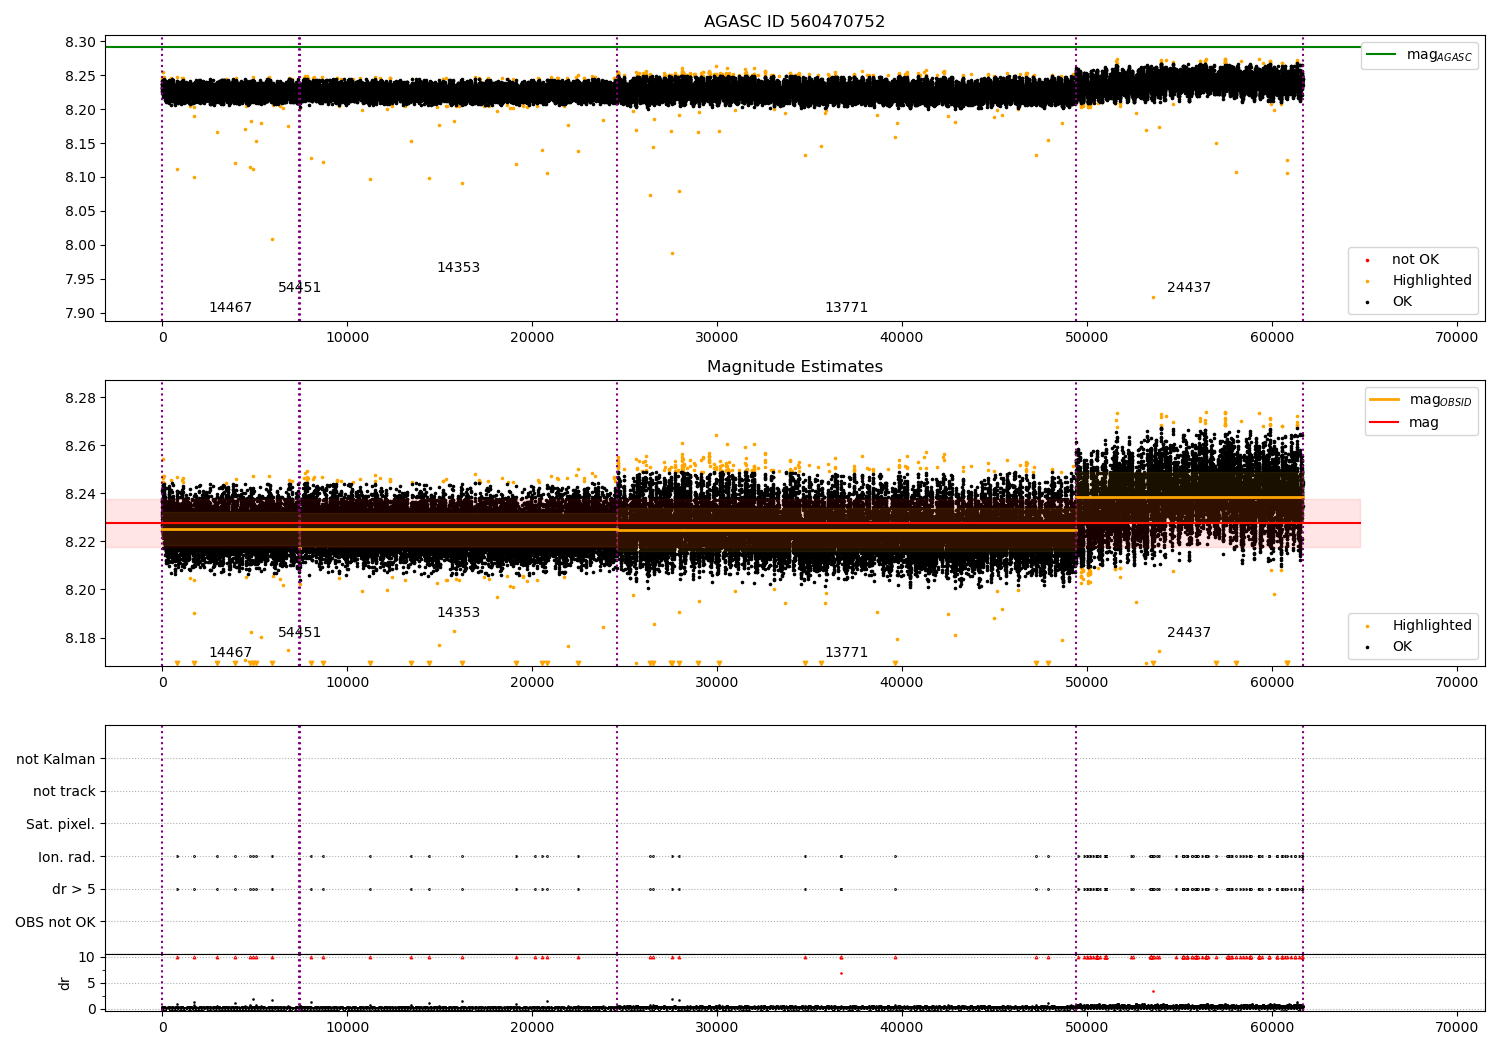This screenshot has height=1050, width=1500.
Task: Click y-axis tick 8.18 in middle plot
Action: point(82,638)
